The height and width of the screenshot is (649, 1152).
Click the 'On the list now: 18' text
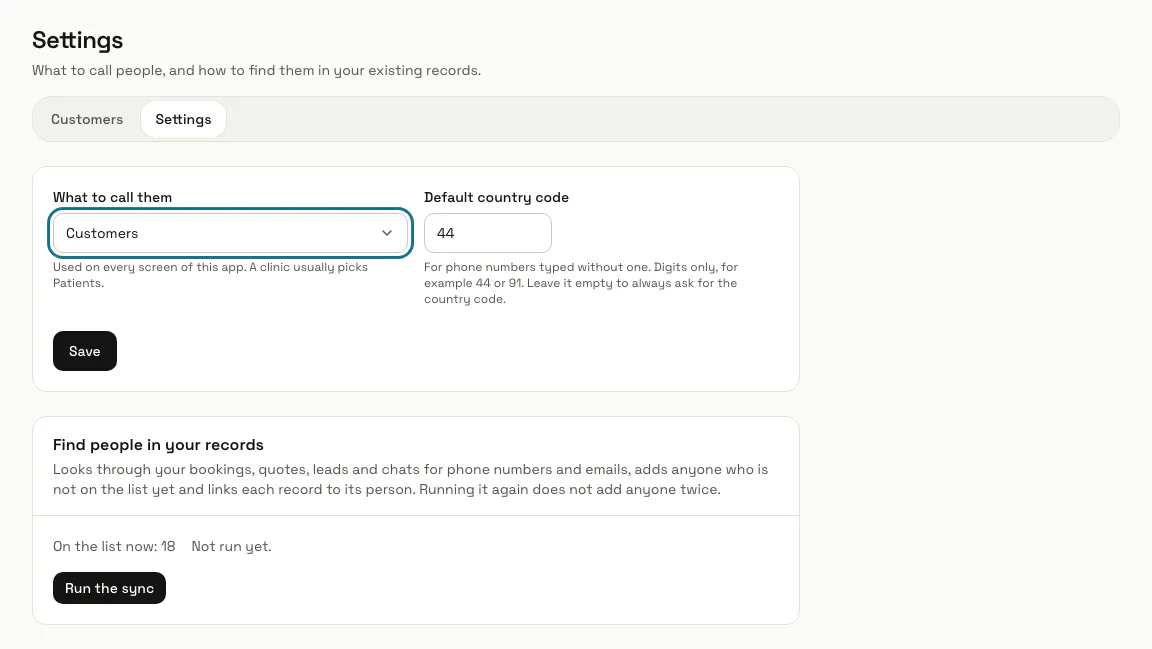[114, 546]
